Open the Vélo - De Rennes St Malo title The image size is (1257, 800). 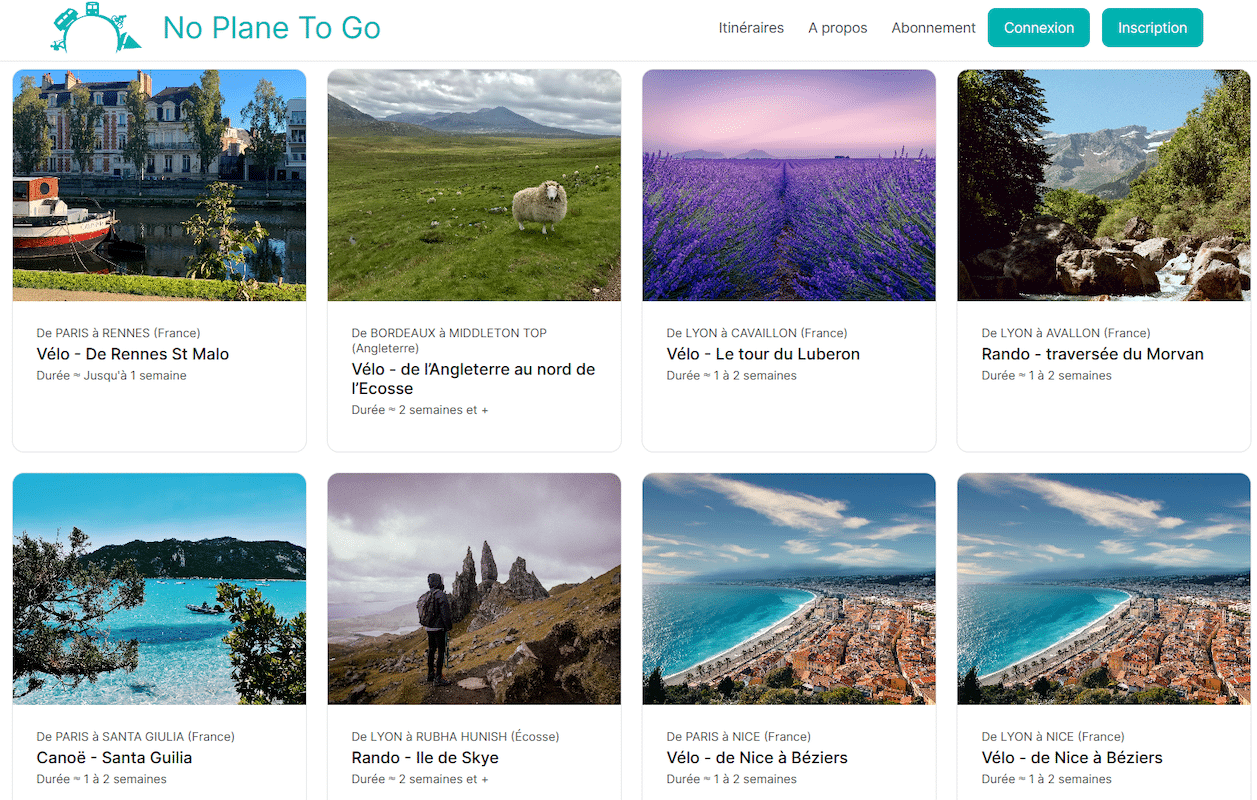[133, 354]
